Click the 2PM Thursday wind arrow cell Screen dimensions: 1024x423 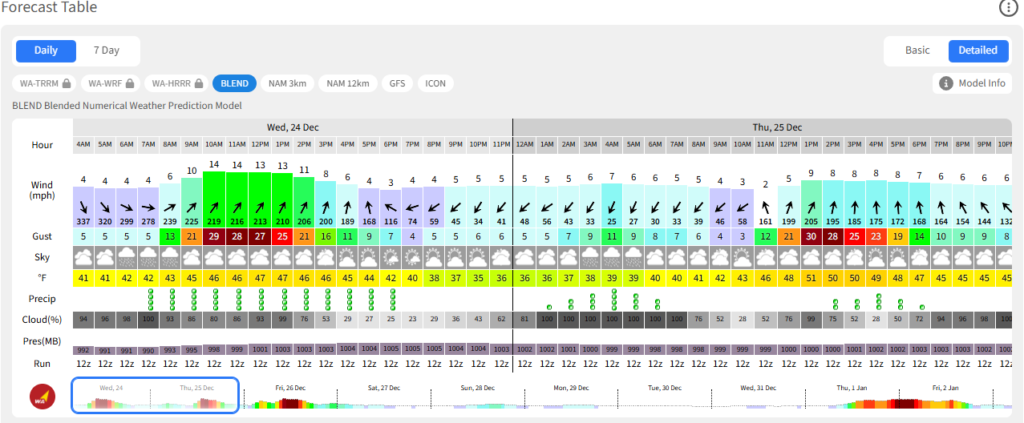(832, 204)
